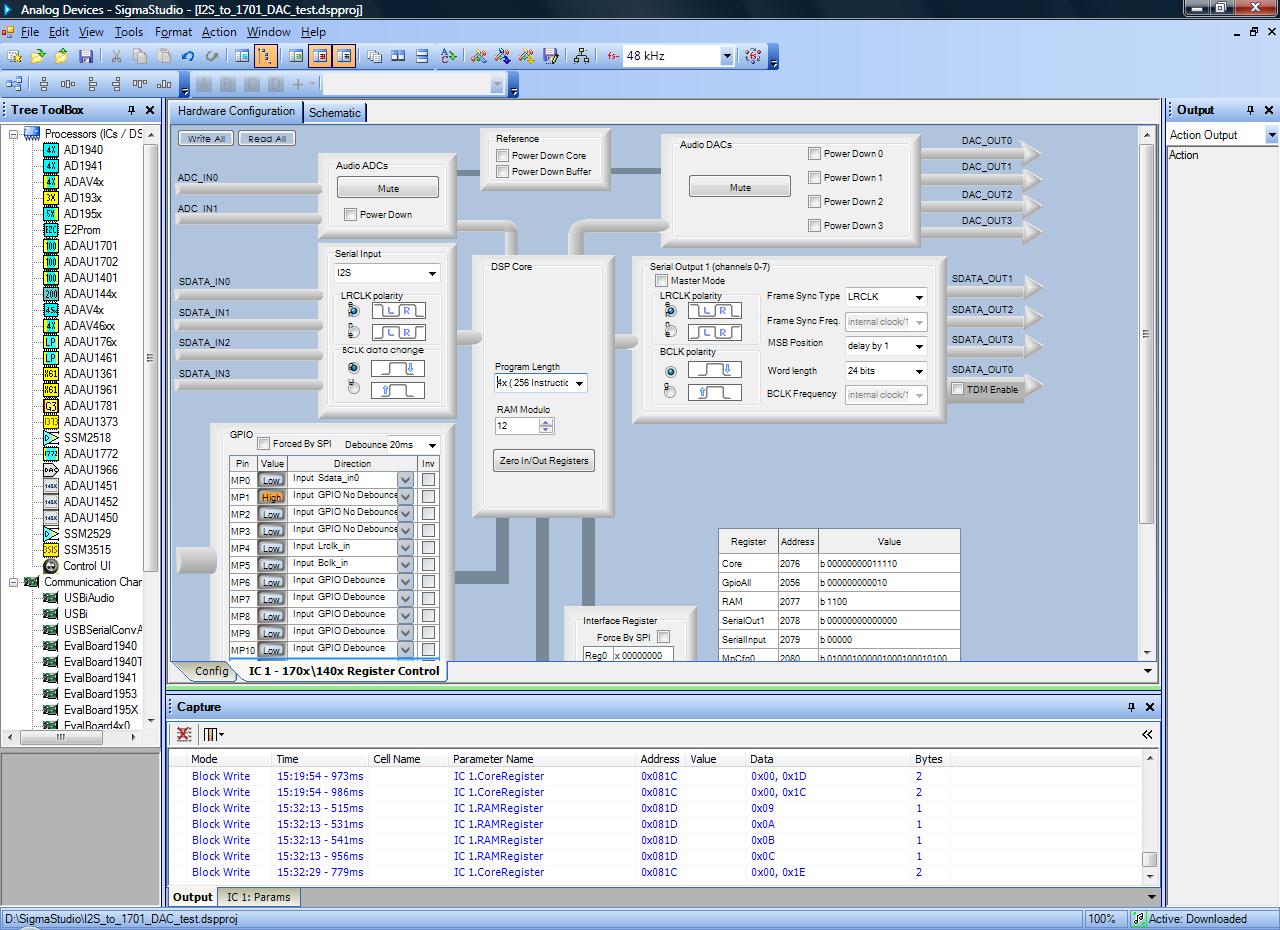Image resolution: width=1280 pixels, height=930 pixels.
Task: Select the IC 1: Params tab
Action: (258, 897)
